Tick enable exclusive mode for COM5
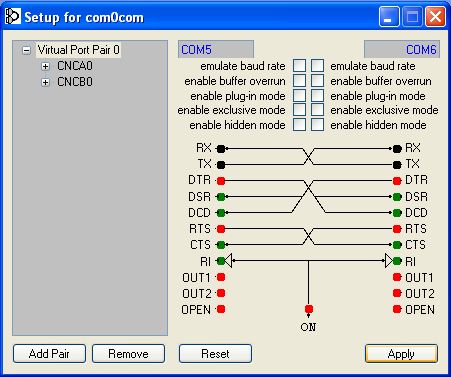The image size is (451, 377). tap(299, 110)
